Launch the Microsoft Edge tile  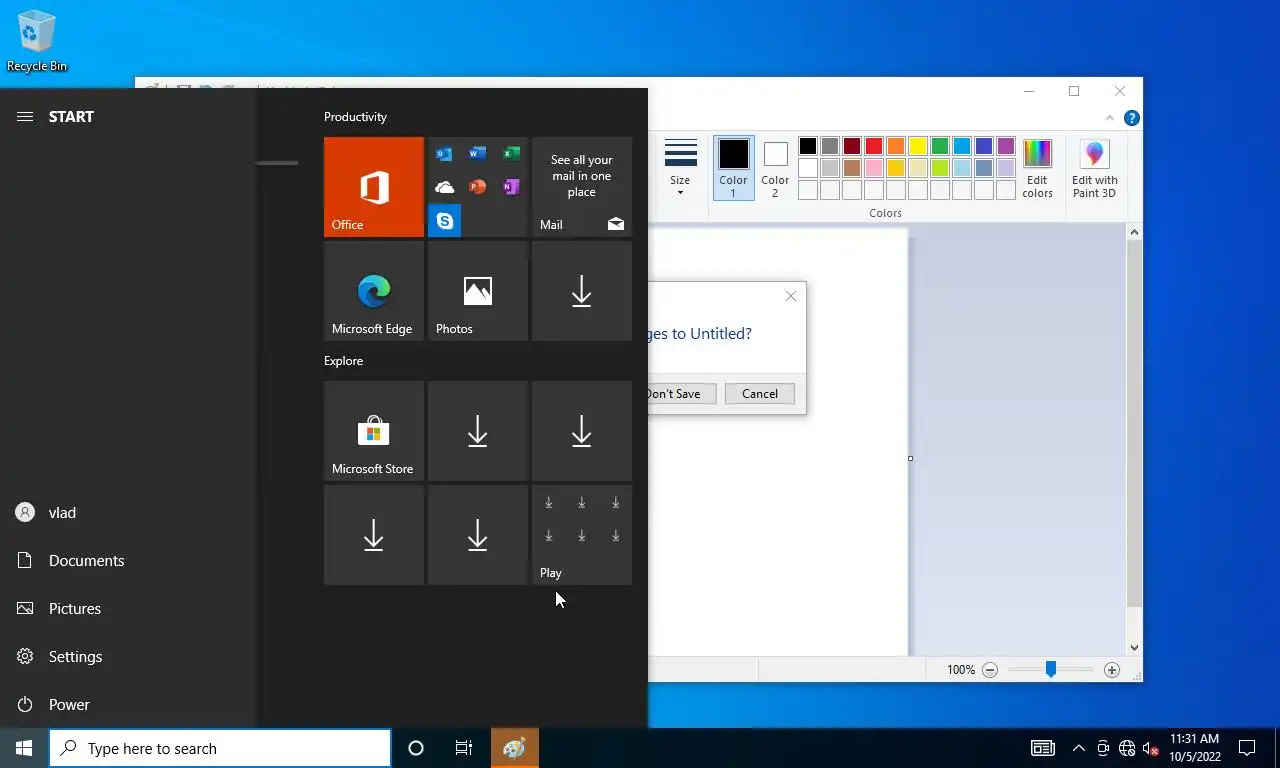(x=374, y=291)
